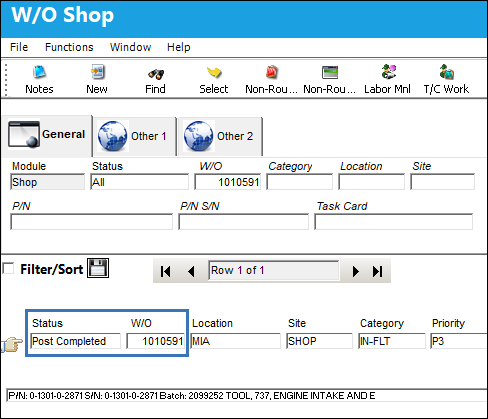Click the P/N description bar at bottom

[247, 396]
